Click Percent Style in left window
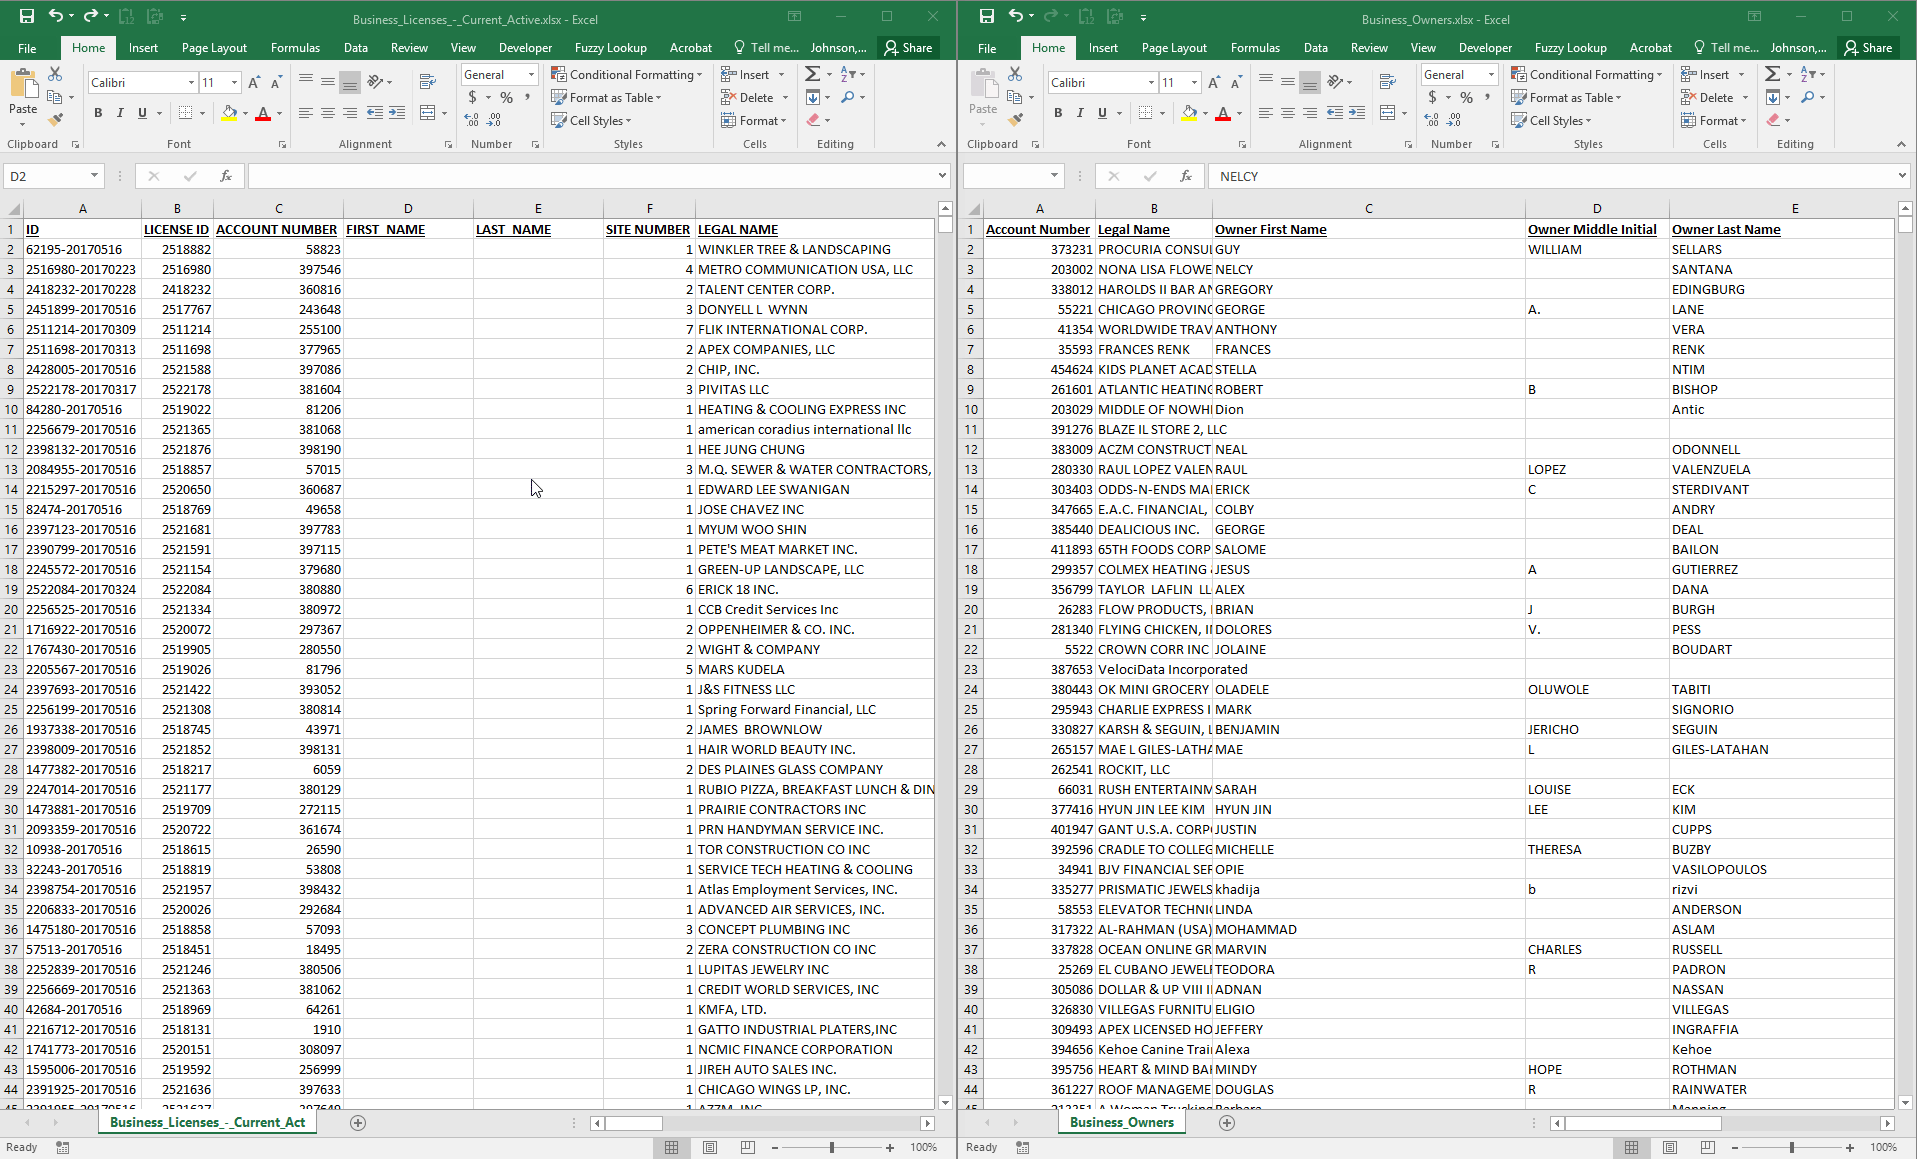This screenshot has width=1917, height=1159. 506,97
